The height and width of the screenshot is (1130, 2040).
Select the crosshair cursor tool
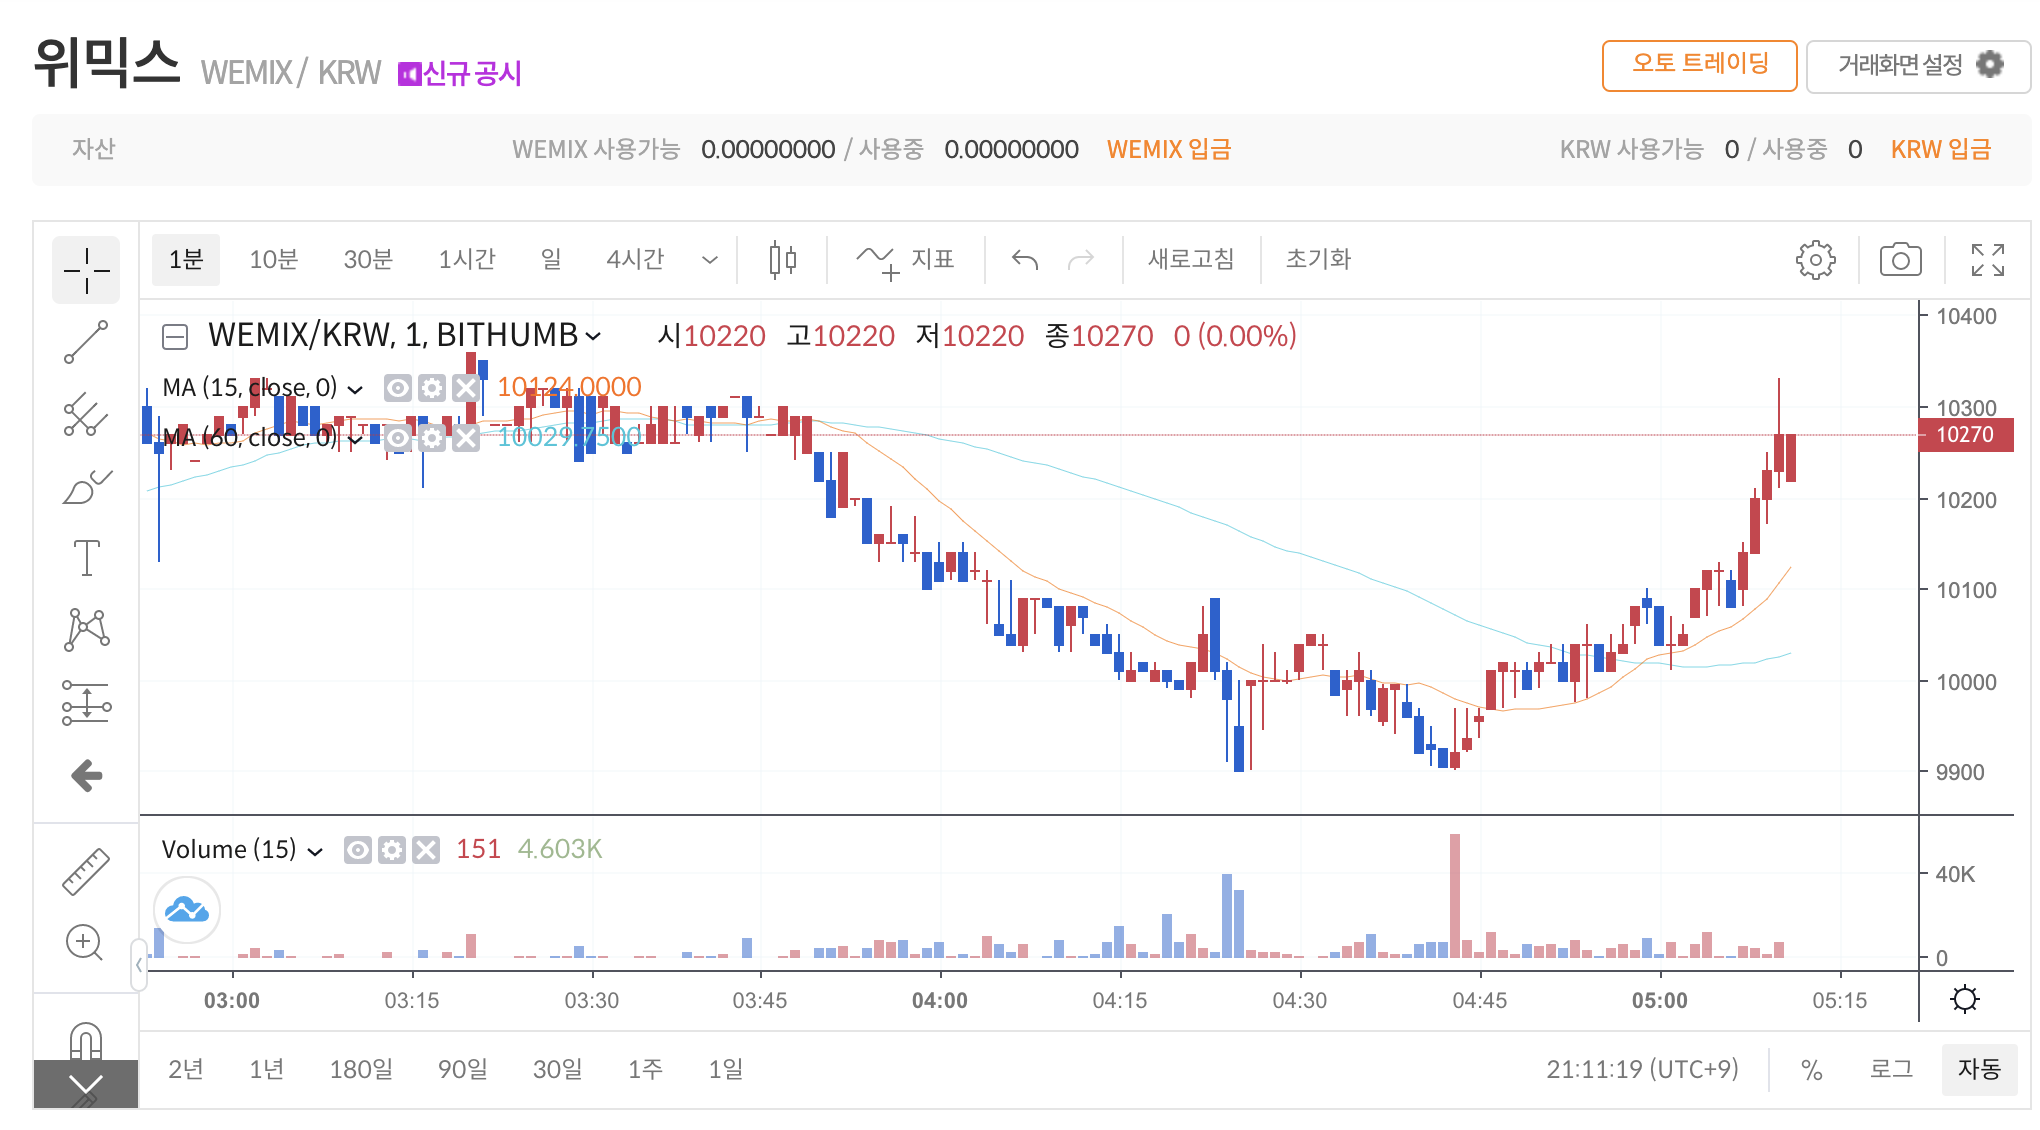coord(86,270)
